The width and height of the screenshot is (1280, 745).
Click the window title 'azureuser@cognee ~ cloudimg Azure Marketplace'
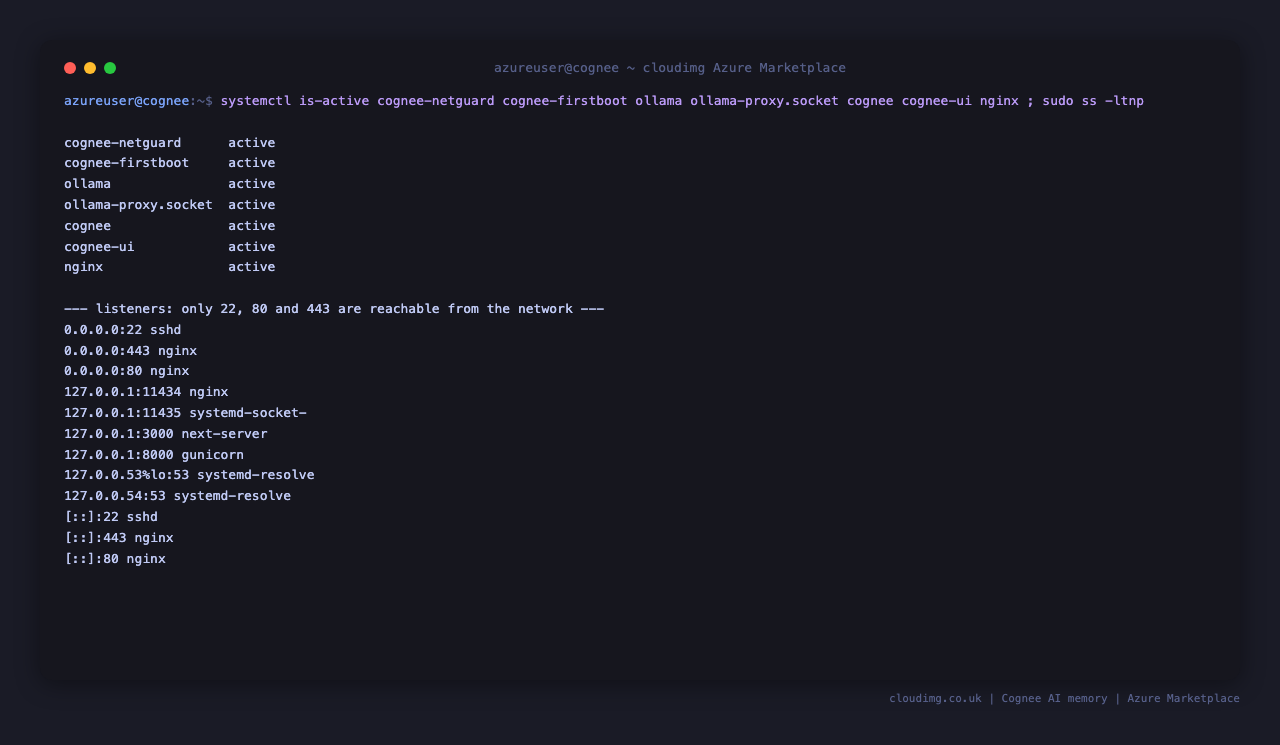[670, 68]
